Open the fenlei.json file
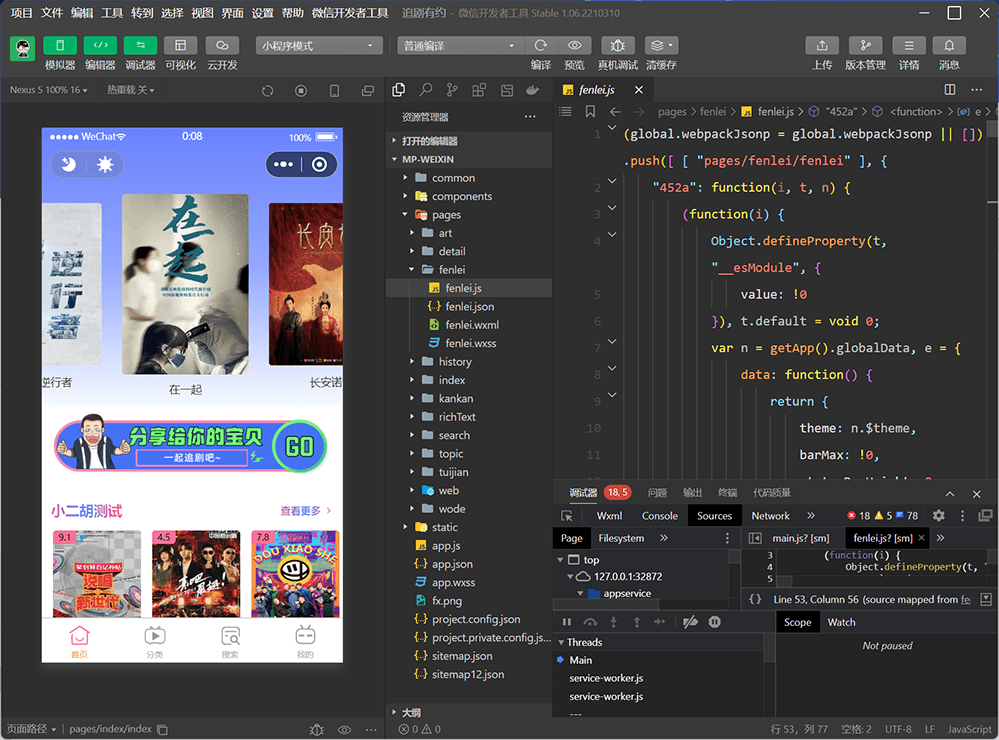This screenshot has width=999, height=740. pyautogui.click(x=468, y=307)
